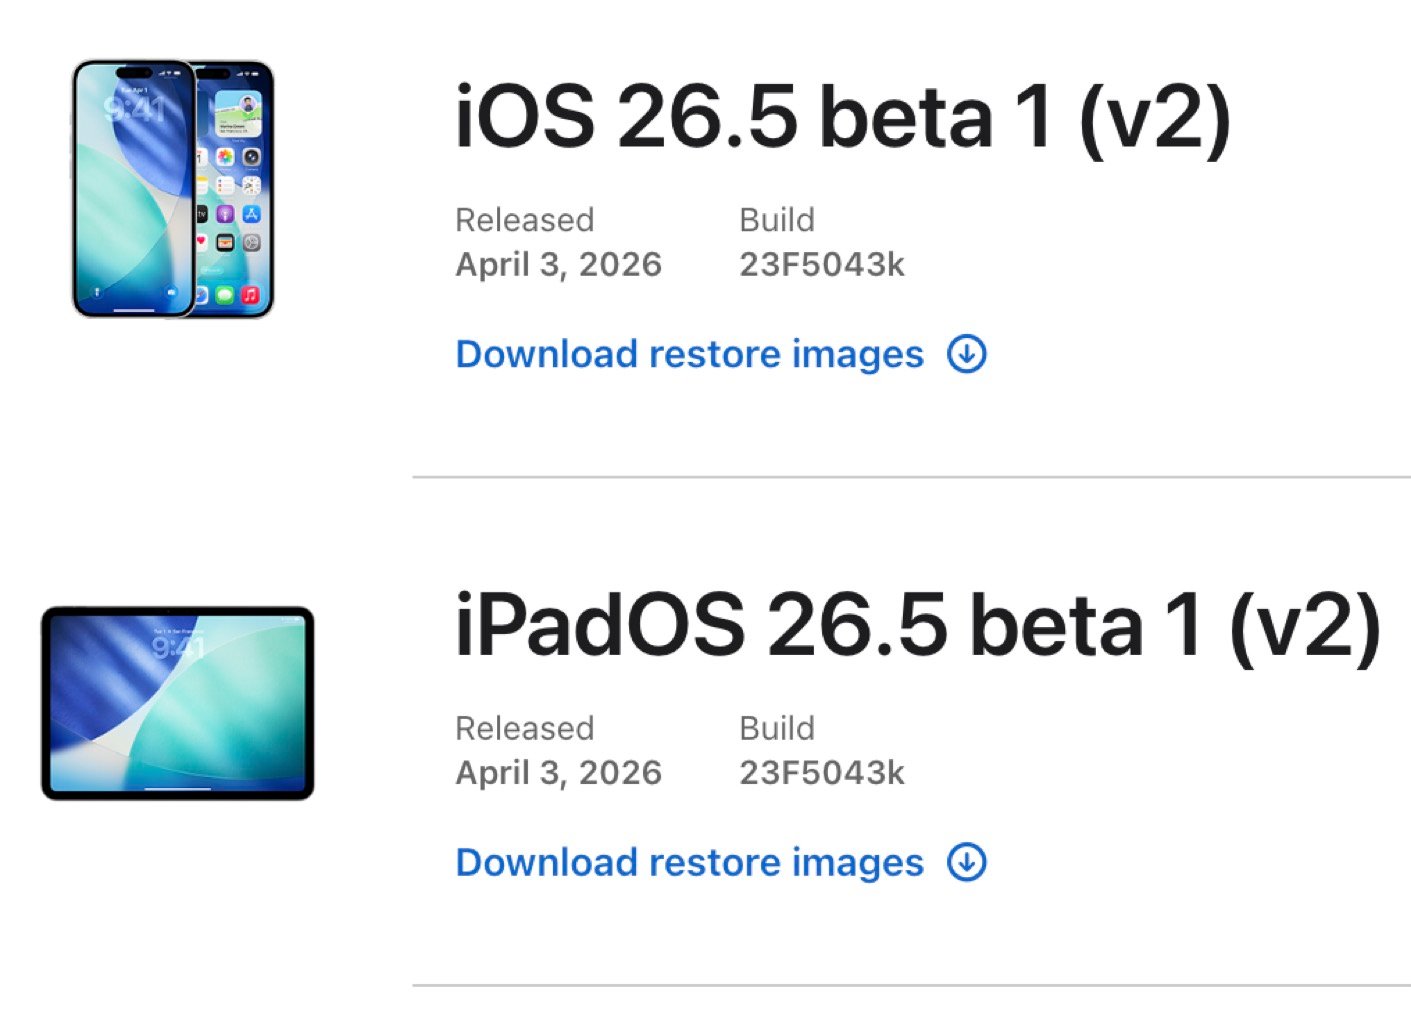This screenshot has width=1411, height=1016.
Task: Open iOS 26.5 Download restore images link
Action: point(690,354)
